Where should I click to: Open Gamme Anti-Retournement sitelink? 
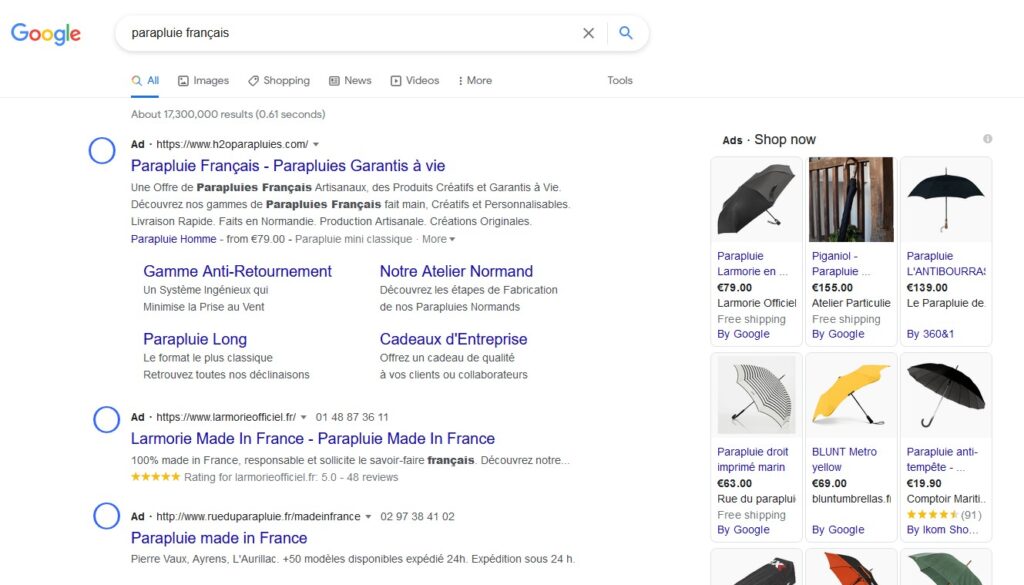[x=237, y=271]
